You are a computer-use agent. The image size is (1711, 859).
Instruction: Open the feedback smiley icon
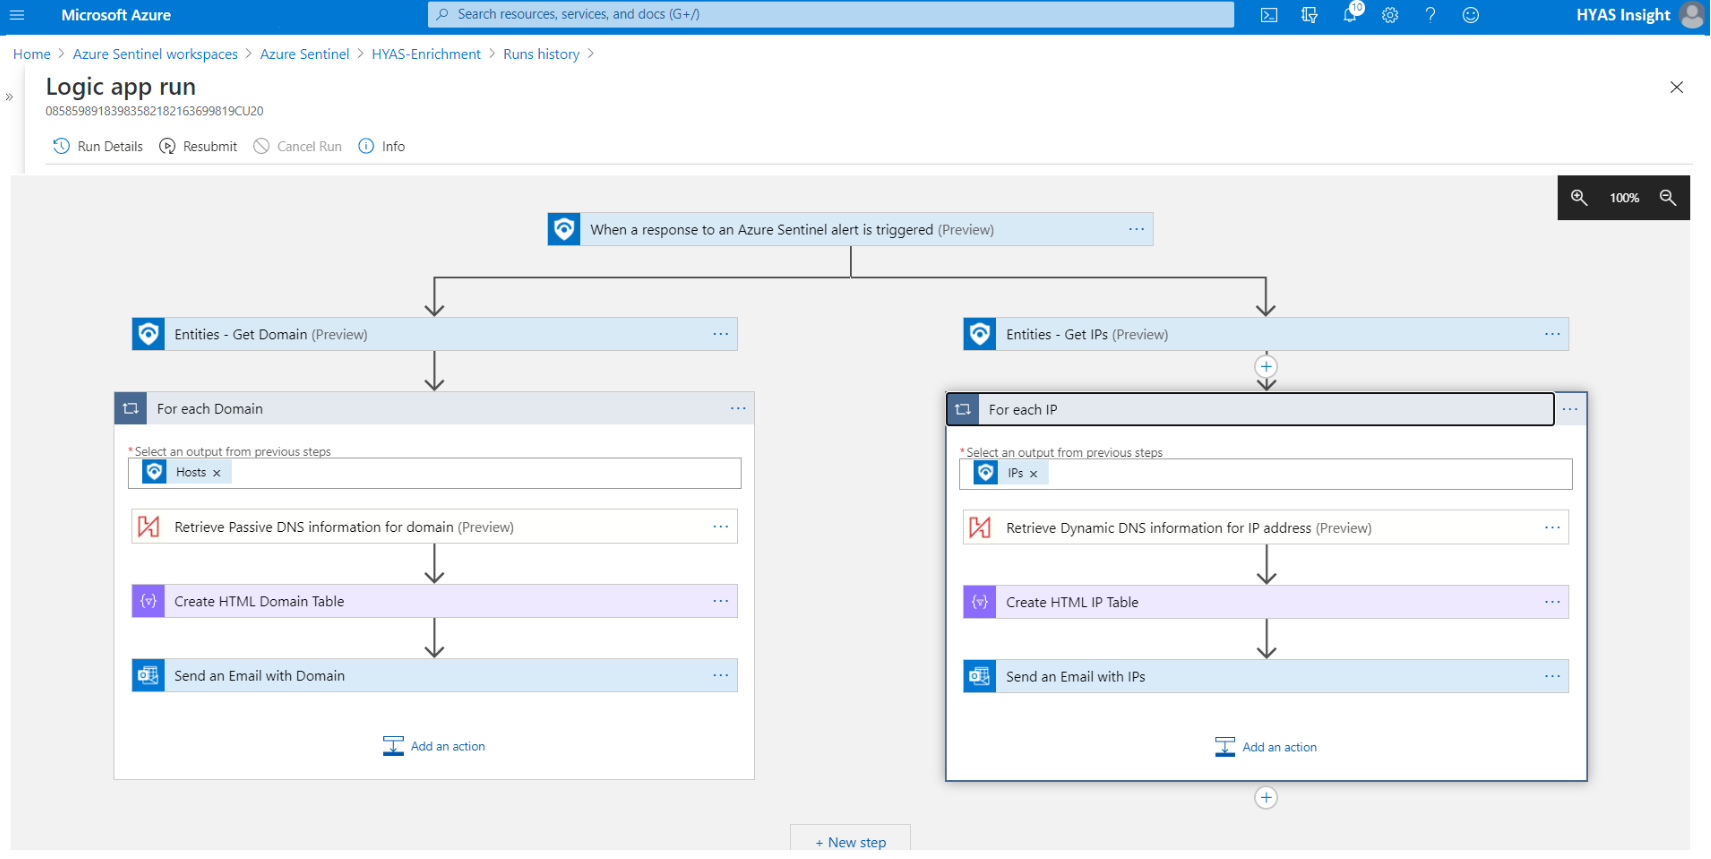(x=1470, y=15)
